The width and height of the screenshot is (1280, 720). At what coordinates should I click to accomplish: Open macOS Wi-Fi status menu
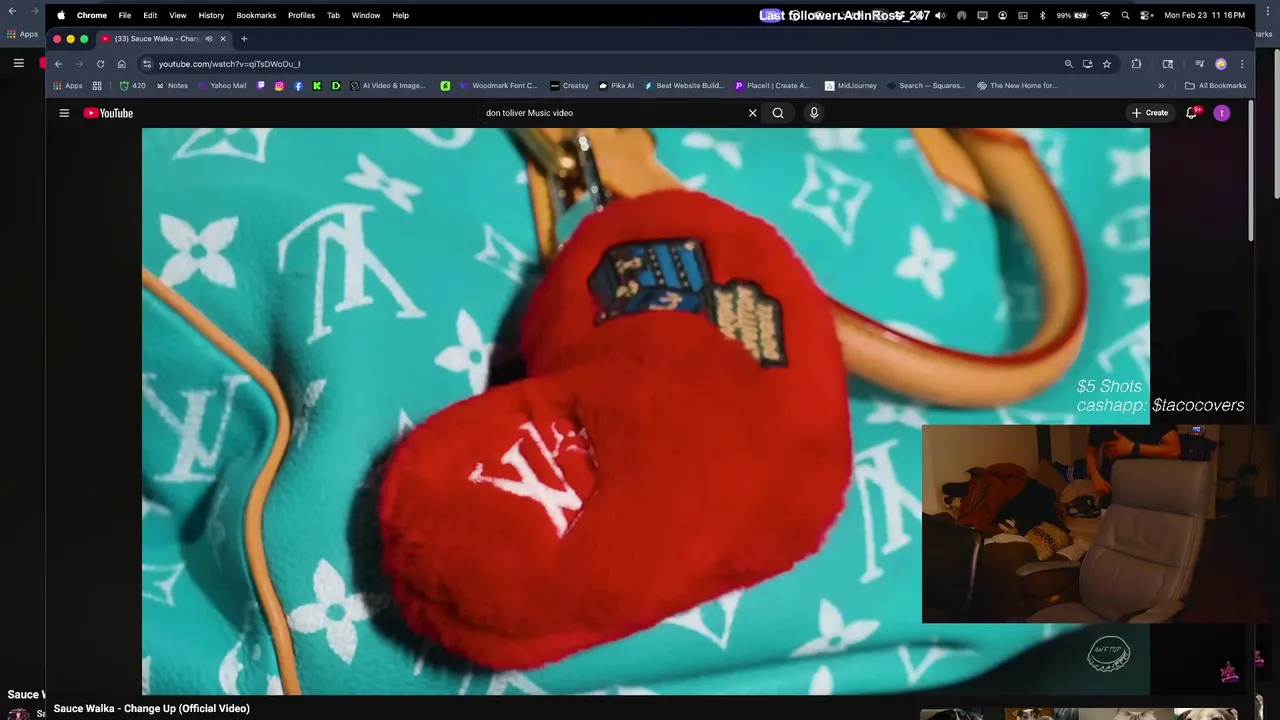1105,15
